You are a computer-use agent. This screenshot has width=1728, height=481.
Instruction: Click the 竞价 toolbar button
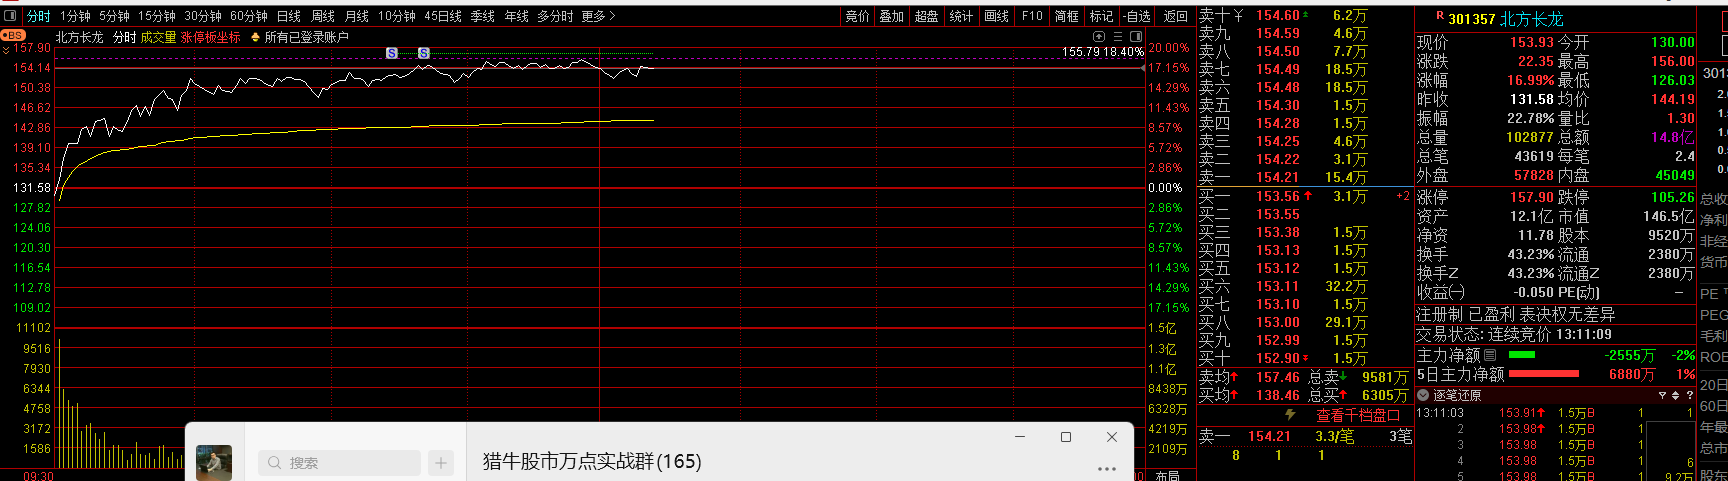(857, 16)
